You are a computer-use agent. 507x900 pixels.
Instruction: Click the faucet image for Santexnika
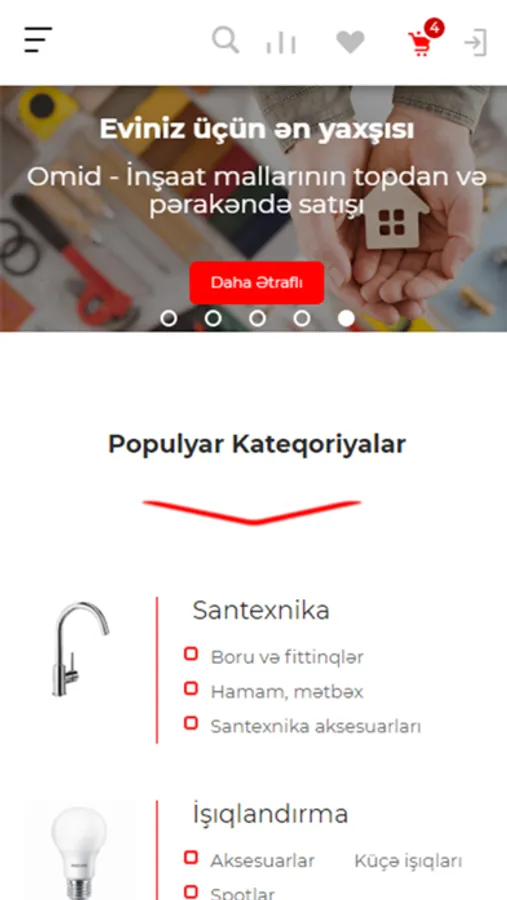81,649
